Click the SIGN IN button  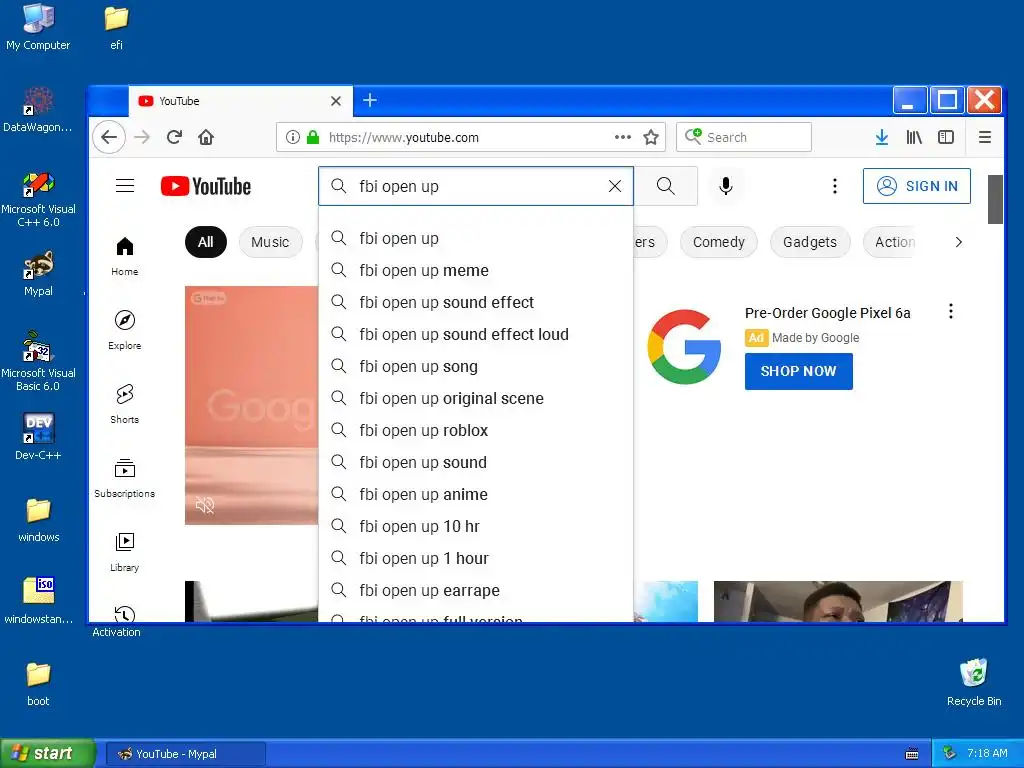click(917, 186)
